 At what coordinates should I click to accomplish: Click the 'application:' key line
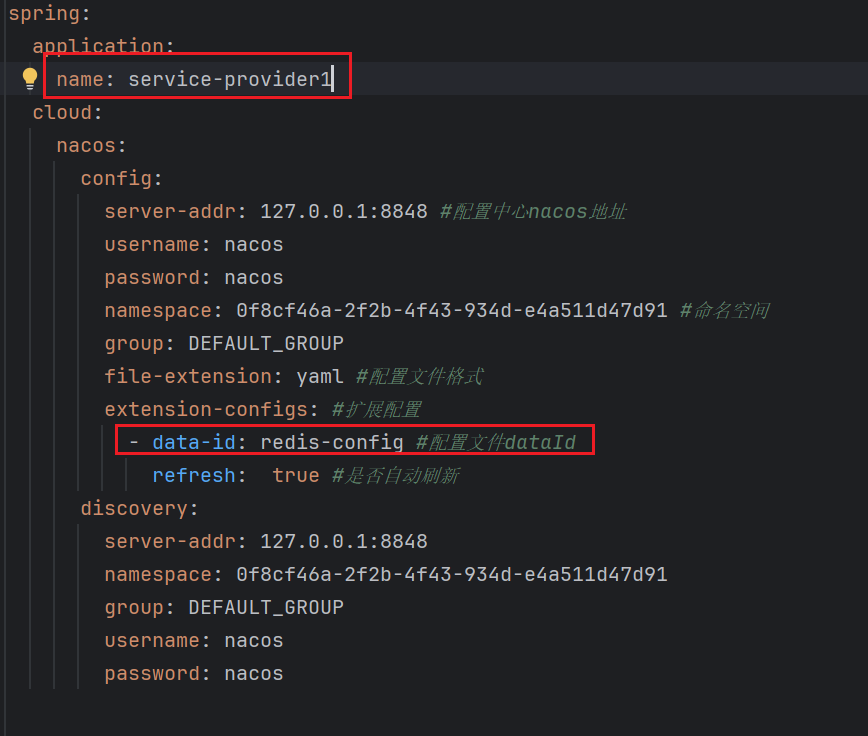tap(104, 46)
